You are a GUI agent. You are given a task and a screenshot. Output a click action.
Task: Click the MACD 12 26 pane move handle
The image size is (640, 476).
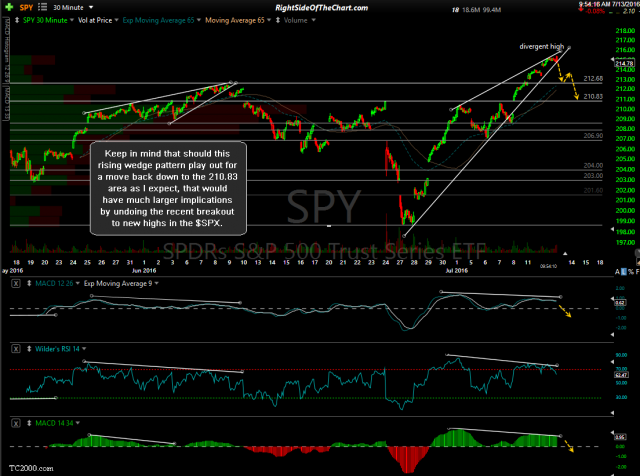pyautogui.click(x=29, y=283)
